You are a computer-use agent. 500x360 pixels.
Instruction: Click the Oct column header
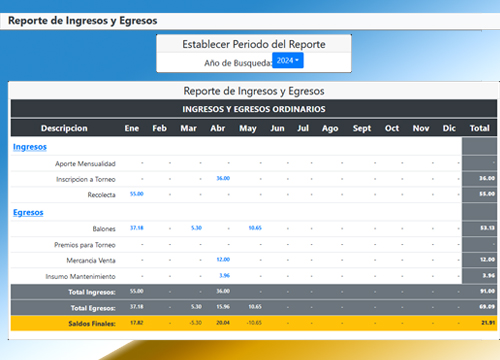click(392, 128)
